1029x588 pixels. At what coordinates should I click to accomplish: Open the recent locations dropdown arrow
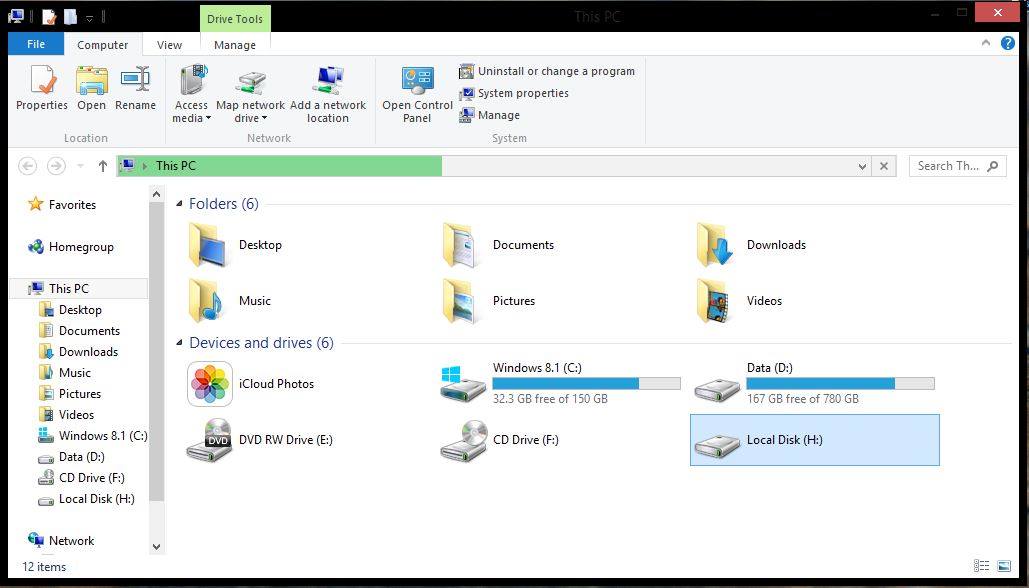(x=81, y=167)
